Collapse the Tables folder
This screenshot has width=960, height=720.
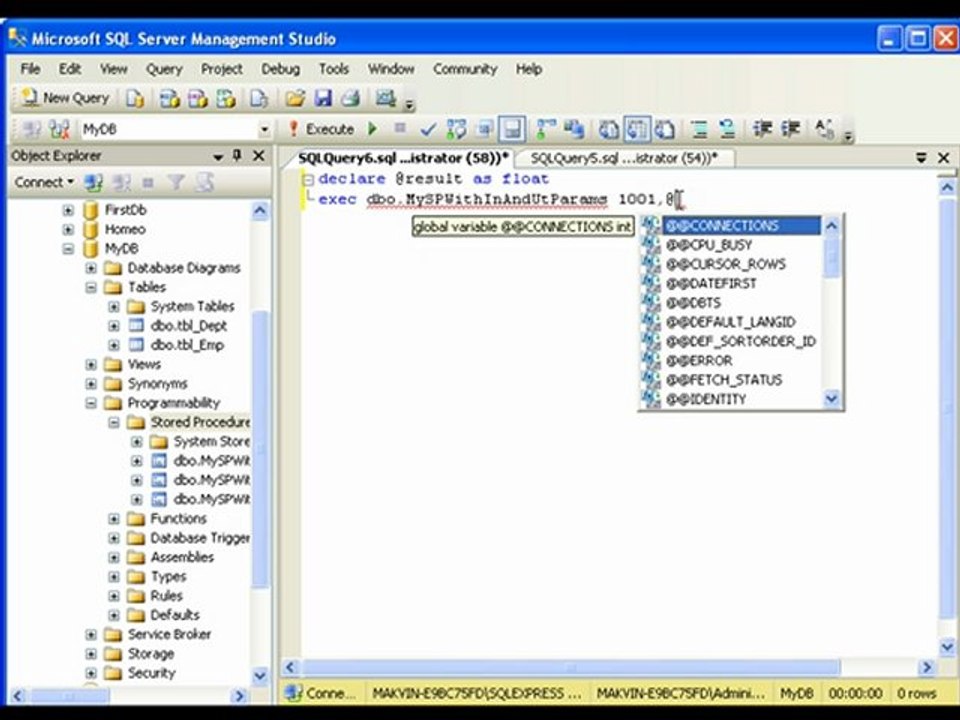click(x=91, y=287)
